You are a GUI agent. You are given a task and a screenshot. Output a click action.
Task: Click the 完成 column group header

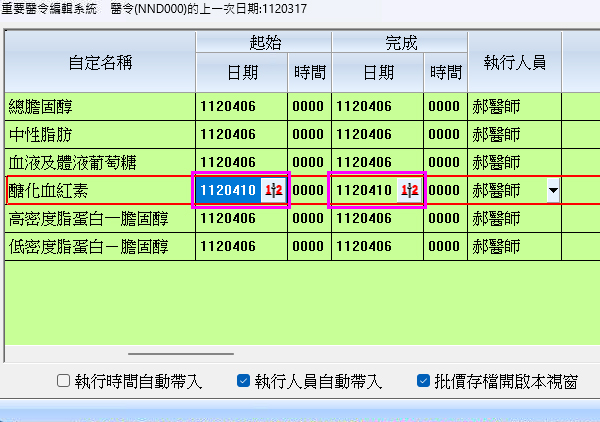pos(399,43)
